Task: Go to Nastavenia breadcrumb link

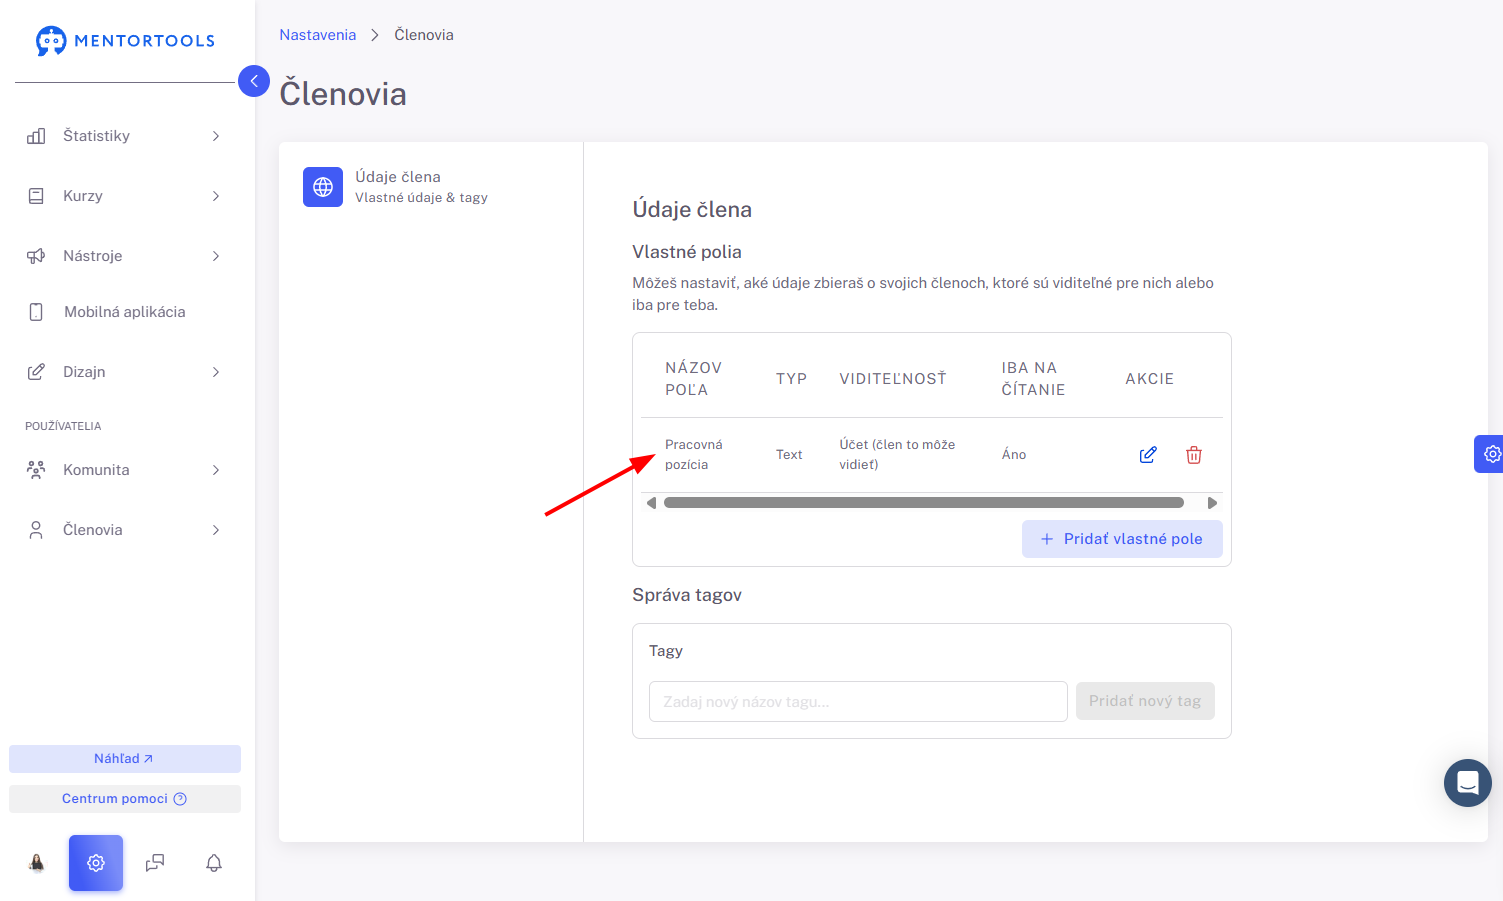Action: (x=318, y=35)
